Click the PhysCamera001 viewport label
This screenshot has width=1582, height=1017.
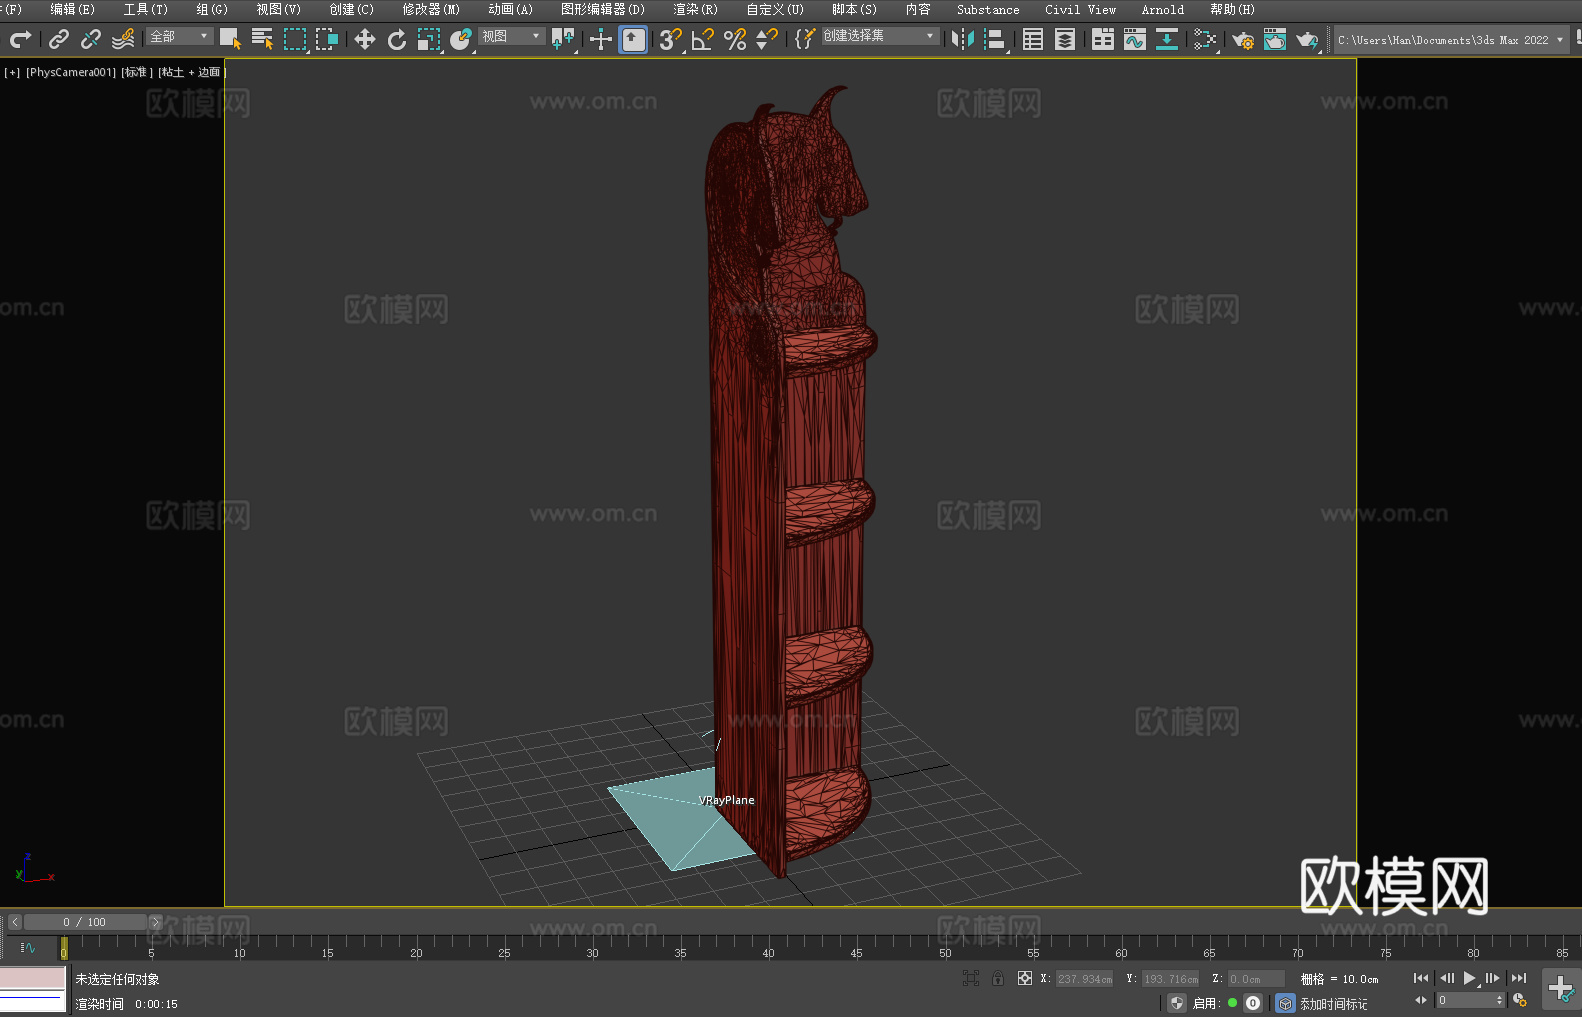coord(70,72)
